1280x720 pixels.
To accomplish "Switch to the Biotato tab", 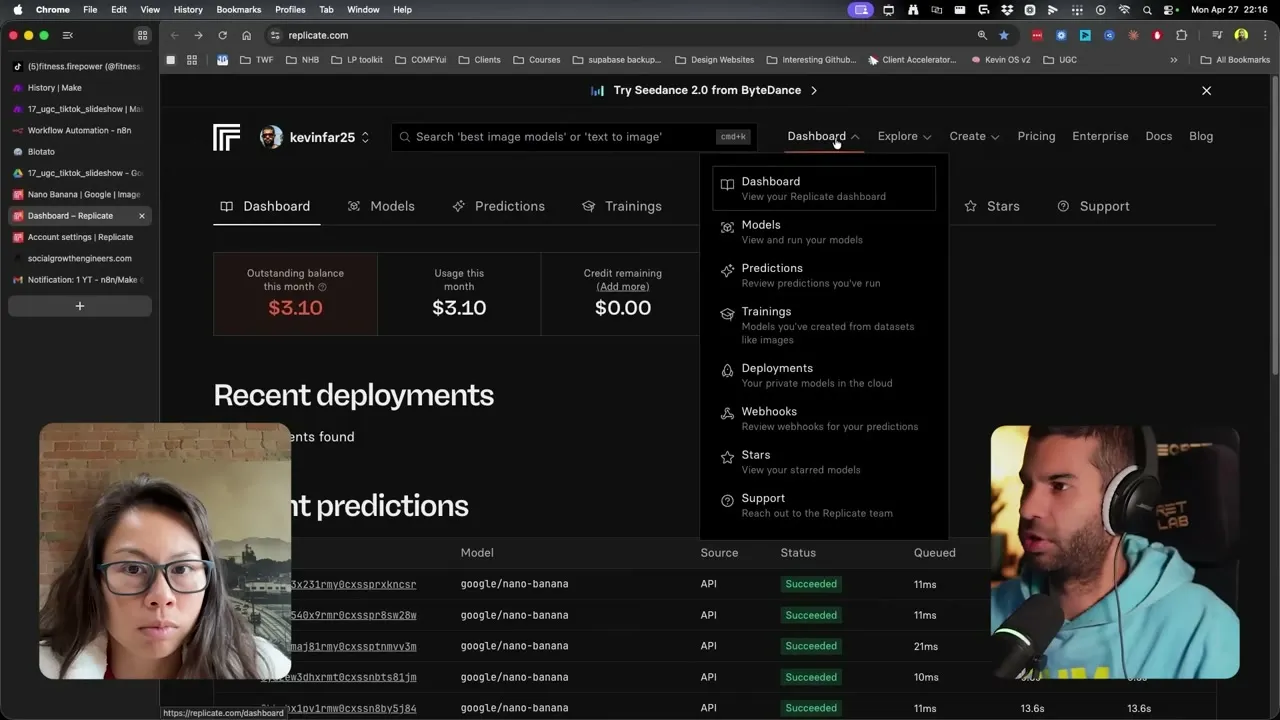I will [80, 152].
